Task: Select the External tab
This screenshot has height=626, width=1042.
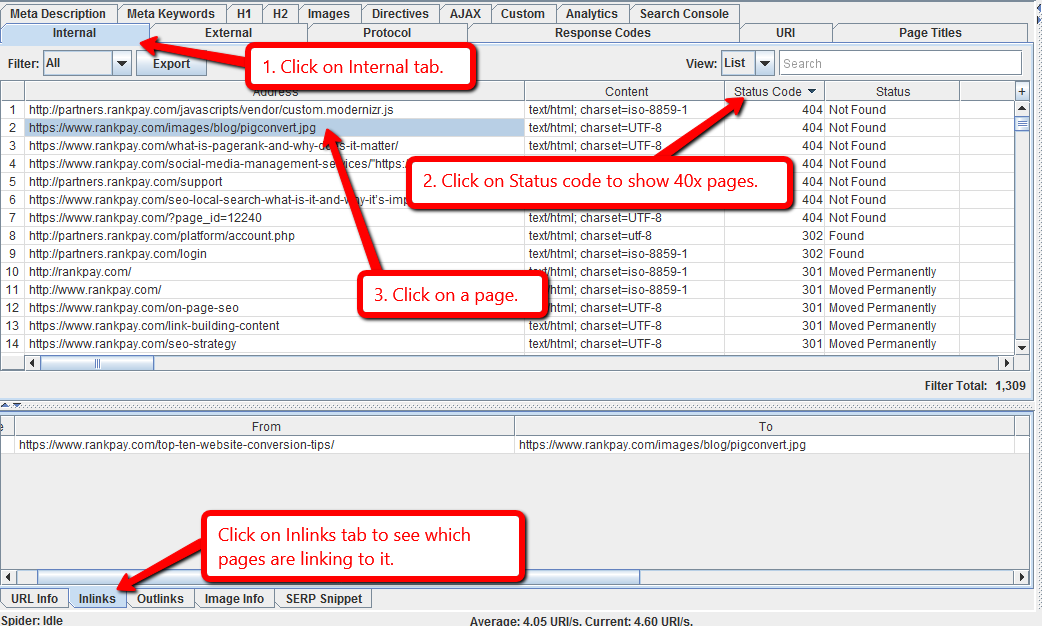Action: pyautogui.click(x=228, y=33)
